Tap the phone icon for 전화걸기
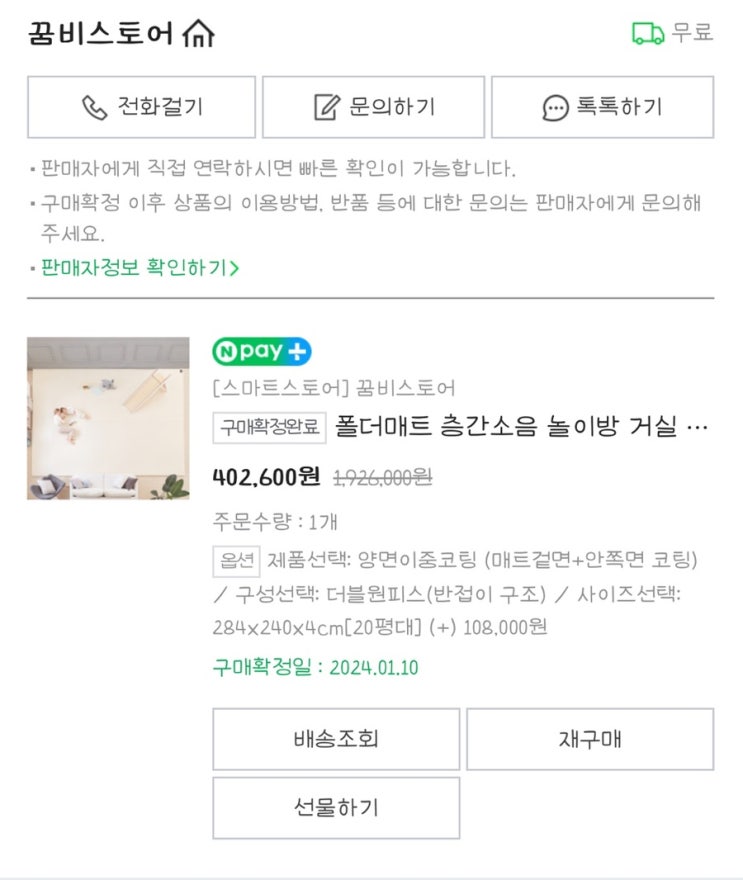 click(95, 107)
